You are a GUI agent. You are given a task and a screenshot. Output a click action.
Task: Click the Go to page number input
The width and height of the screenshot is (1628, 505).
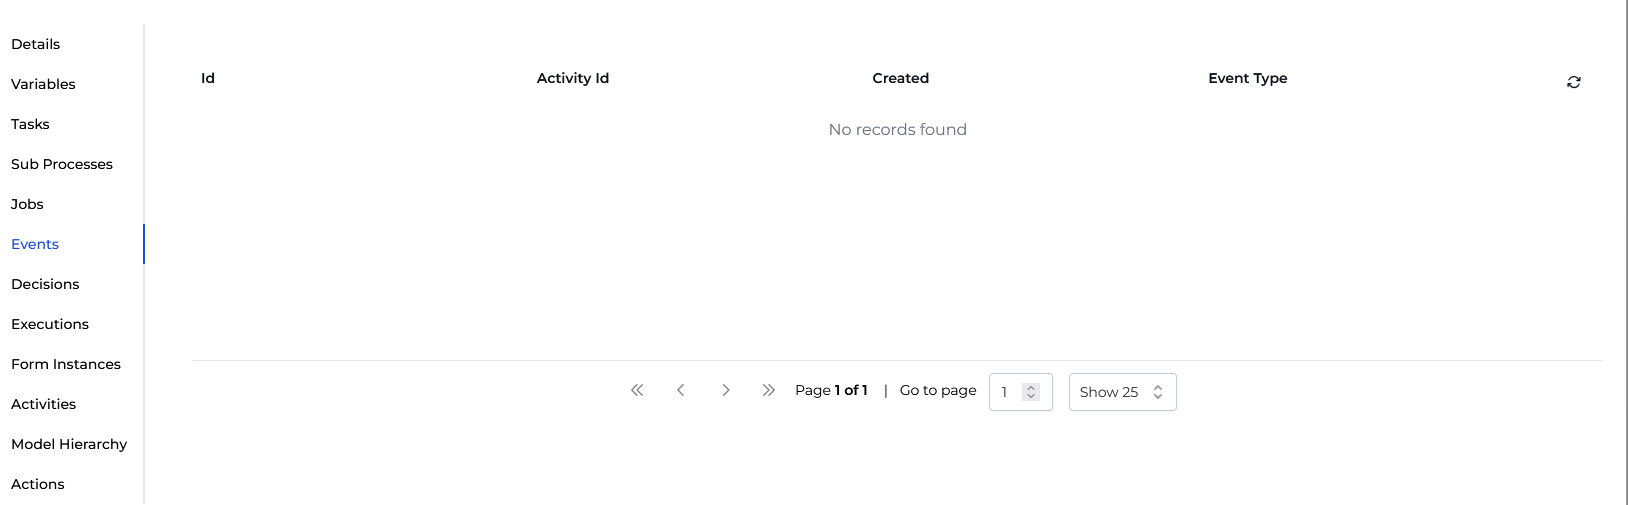click(1006, 392)
